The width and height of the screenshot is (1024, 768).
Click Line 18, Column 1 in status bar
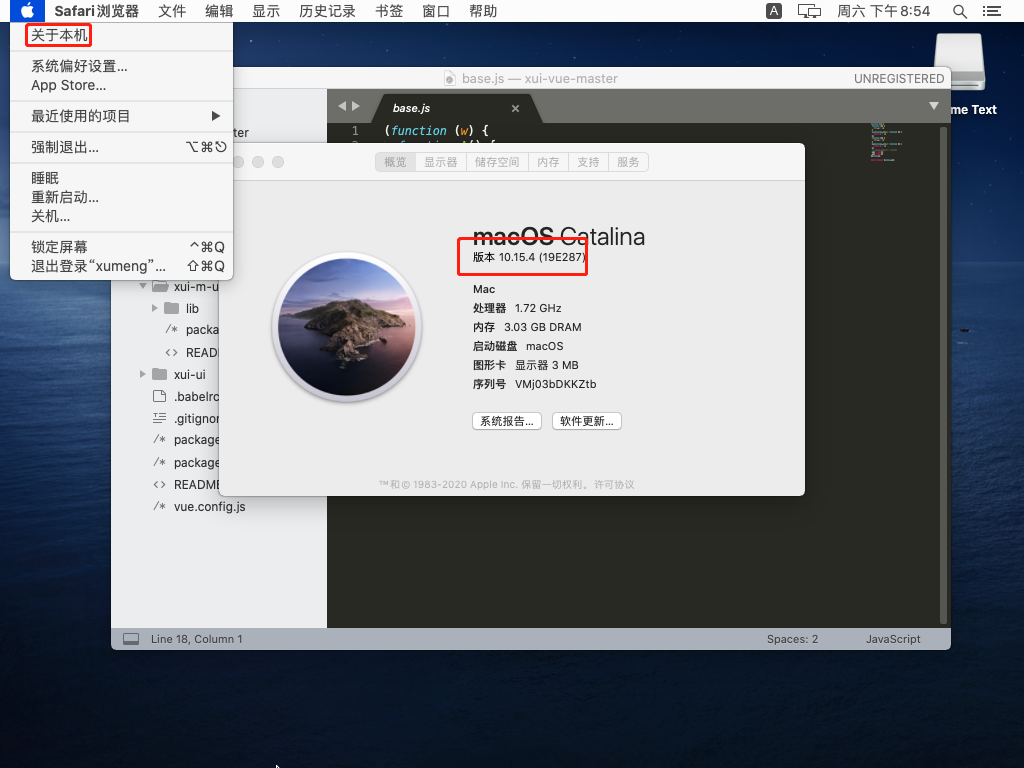(197, 639)
